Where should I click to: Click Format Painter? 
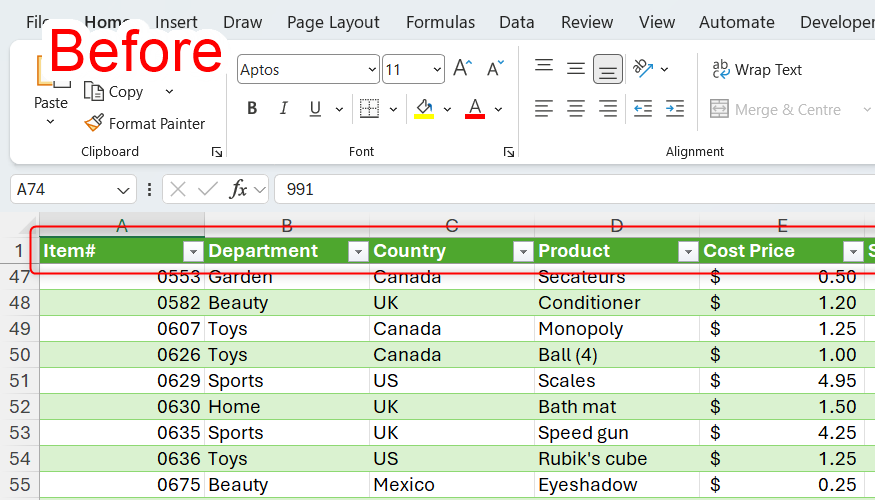click(145, 123)
